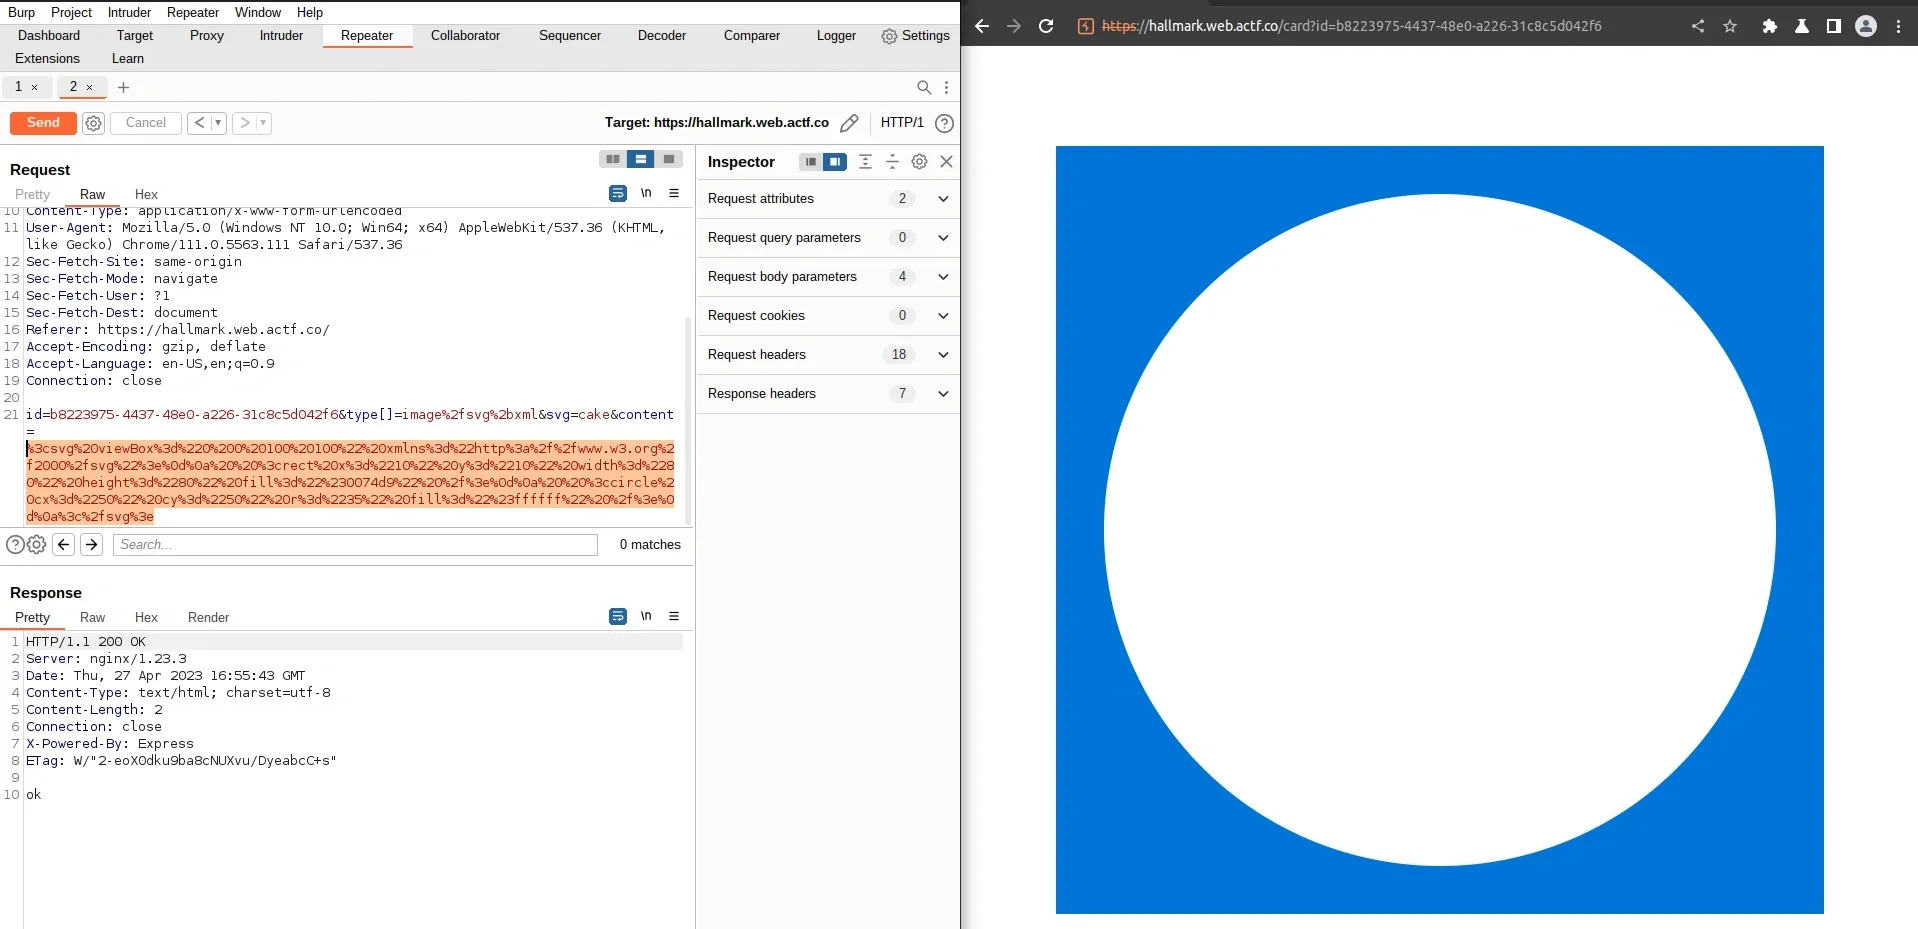Open Inspector settings gear icon
This screenshot has height=929, width=1918.
pyautogui.click(x=919, y=162)
